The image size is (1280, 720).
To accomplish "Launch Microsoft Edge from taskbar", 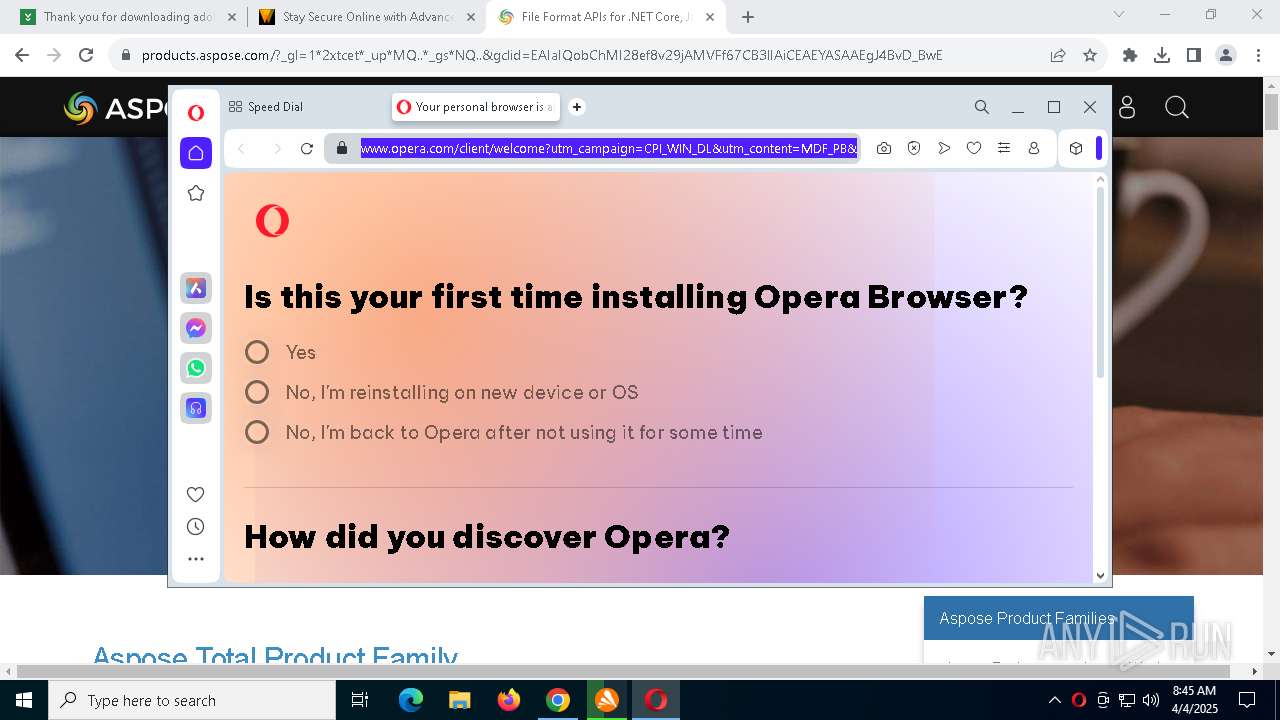I will tap(411, 700).
